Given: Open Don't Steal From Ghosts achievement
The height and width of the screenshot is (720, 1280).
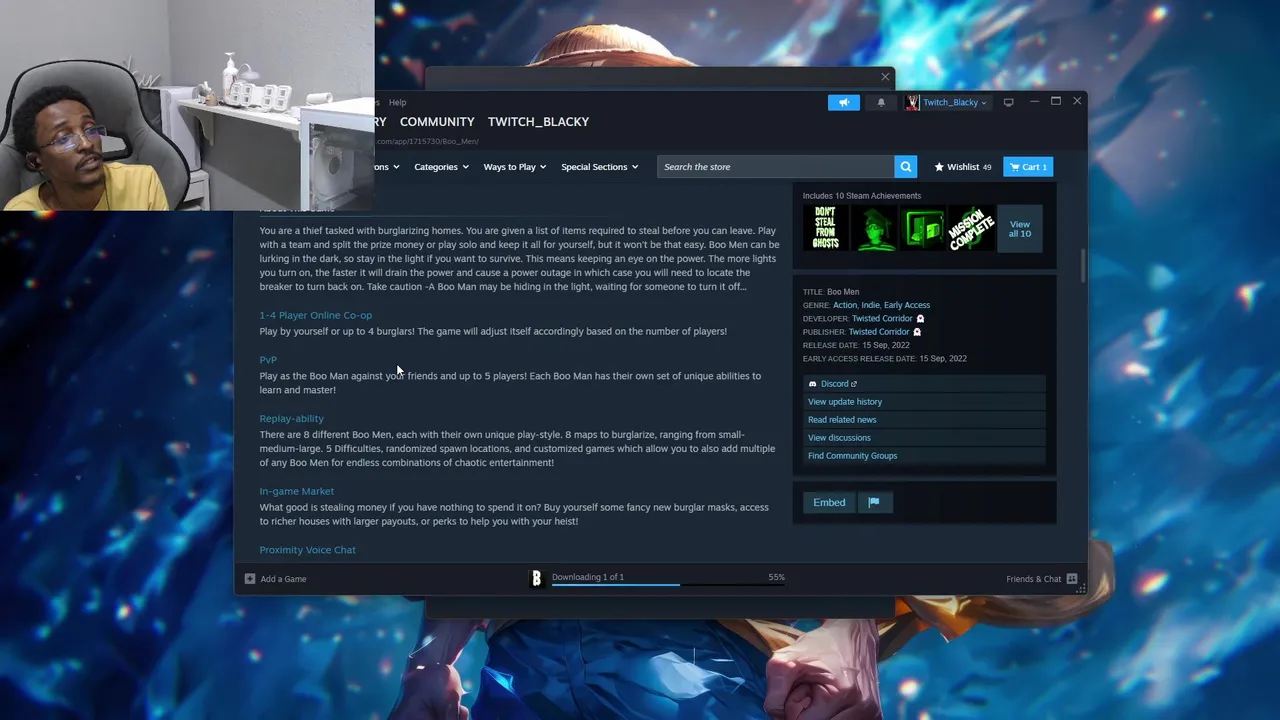Looking at the screenshot, I should (825, 228).
